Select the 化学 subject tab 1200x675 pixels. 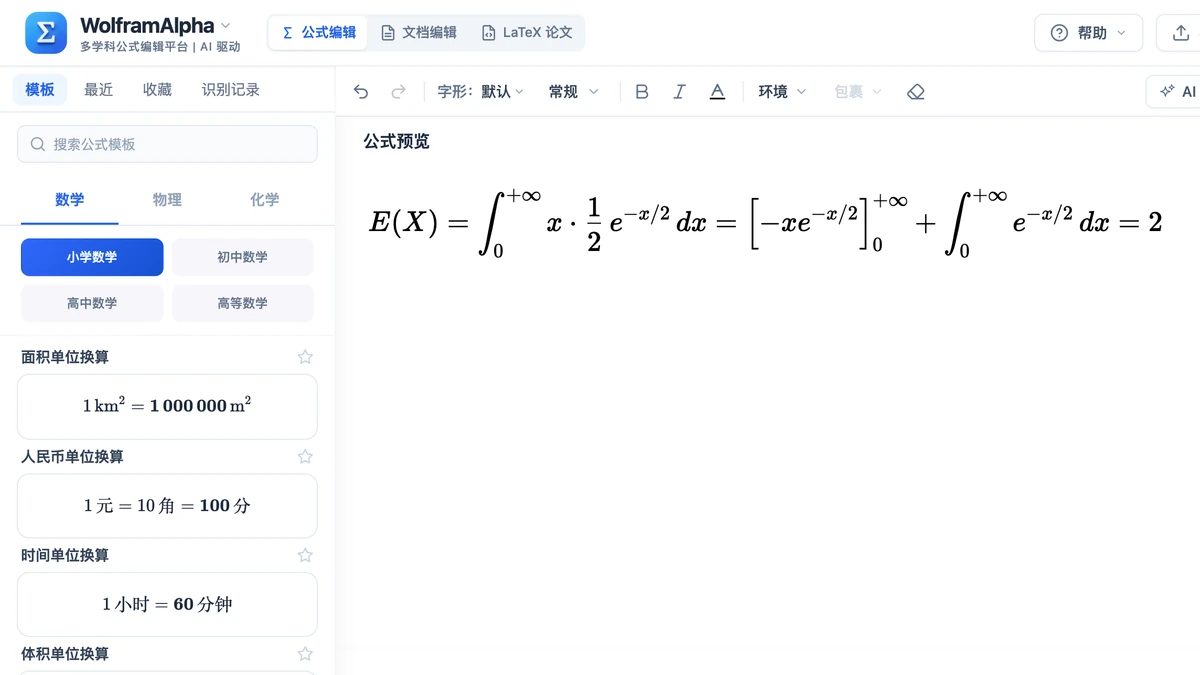[265, 200]
